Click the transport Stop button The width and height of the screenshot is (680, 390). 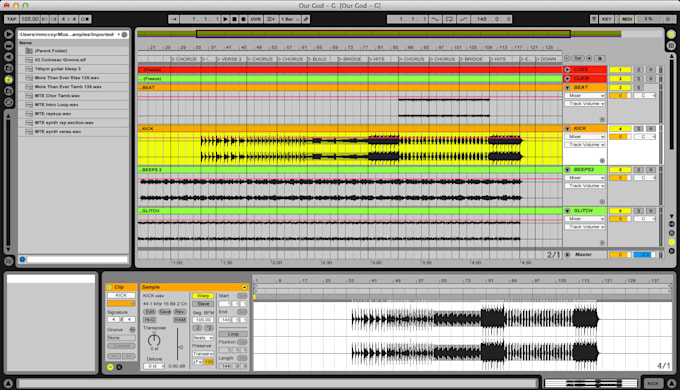(234, 19)
